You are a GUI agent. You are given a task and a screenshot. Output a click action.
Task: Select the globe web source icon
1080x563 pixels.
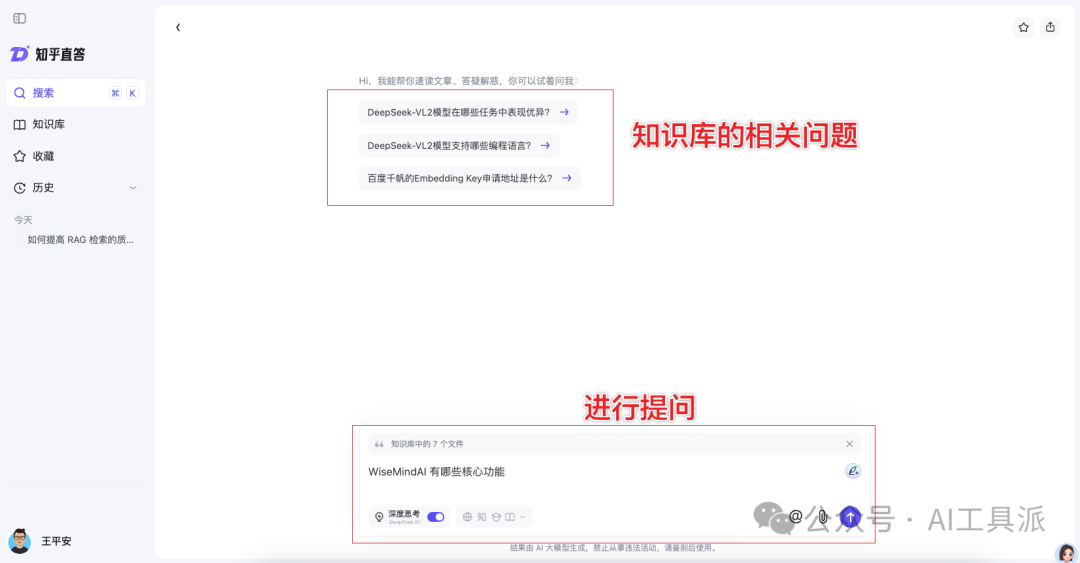[x=468, y=517]
